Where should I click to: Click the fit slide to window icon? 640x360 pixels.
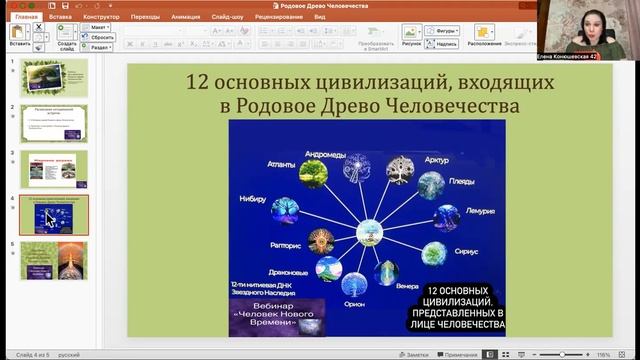coord(622,355)
